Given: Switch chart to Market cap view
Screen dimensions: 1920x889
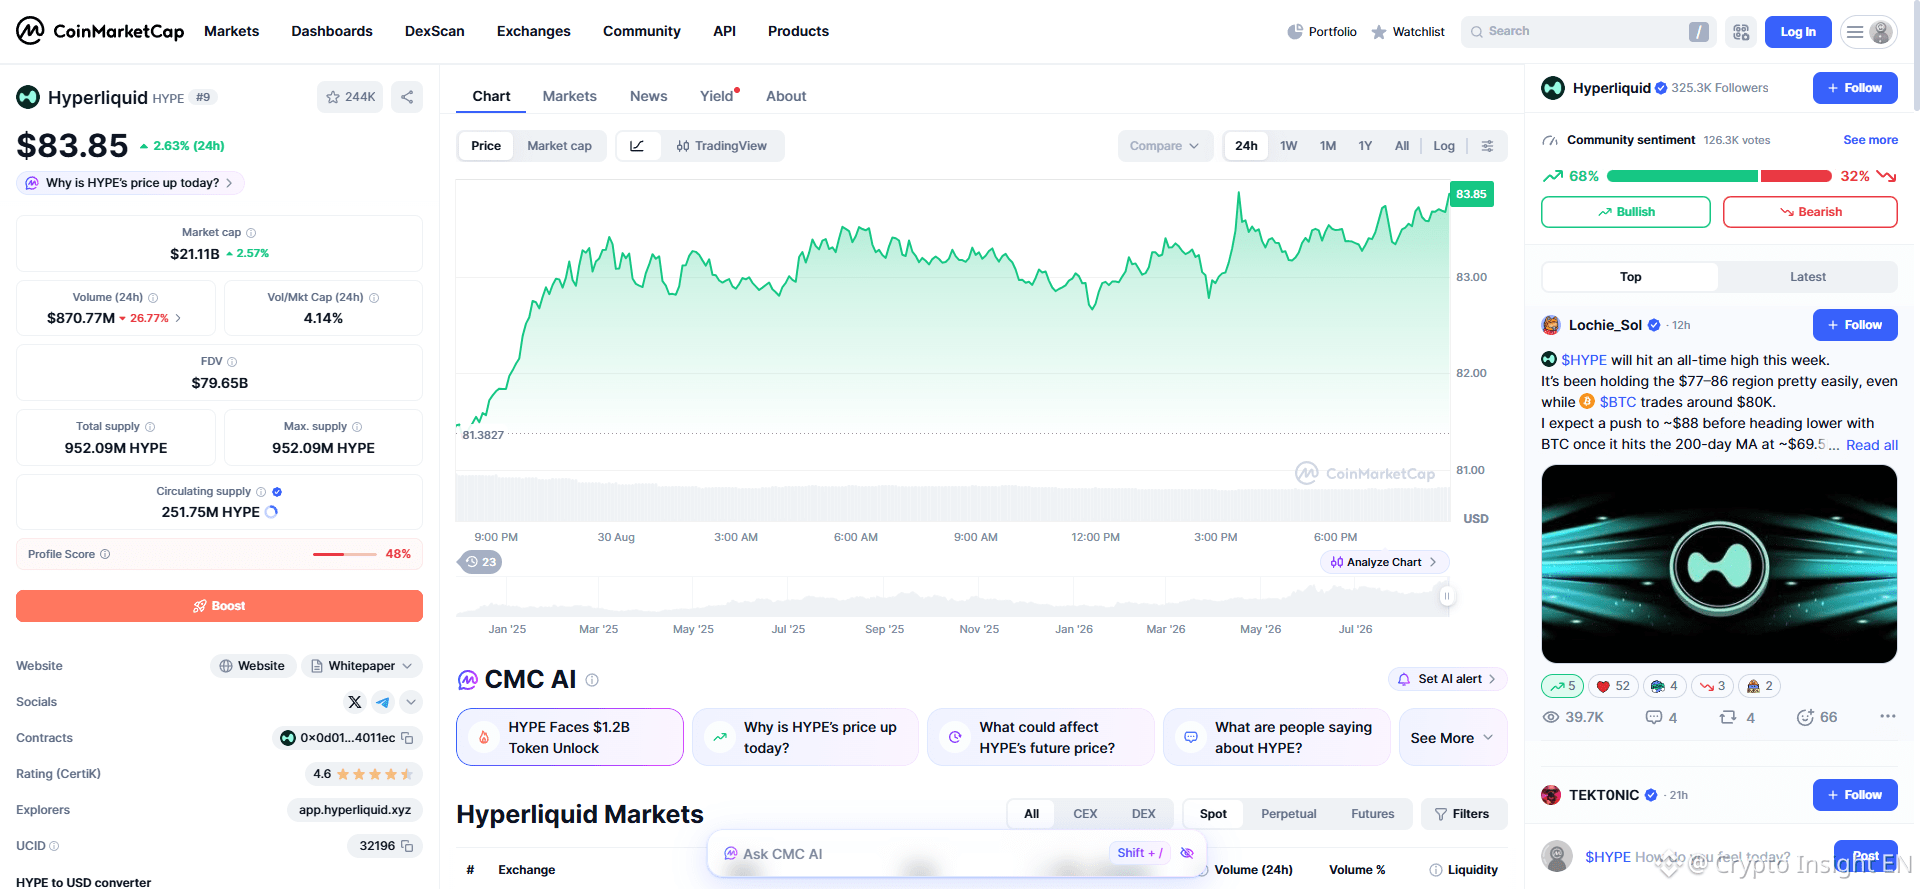Looking at the screenshot, I should click(x=560, y=146).
